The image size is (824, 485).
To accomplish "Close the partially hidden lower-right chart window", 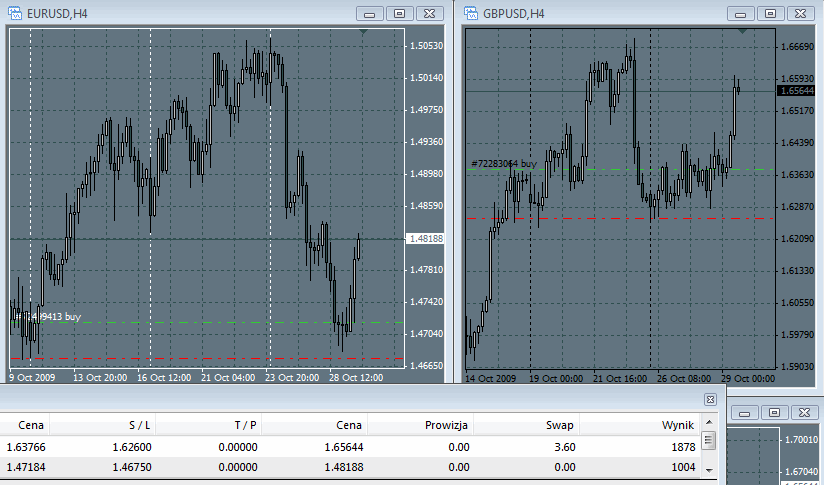I will [x=805, y=412].
